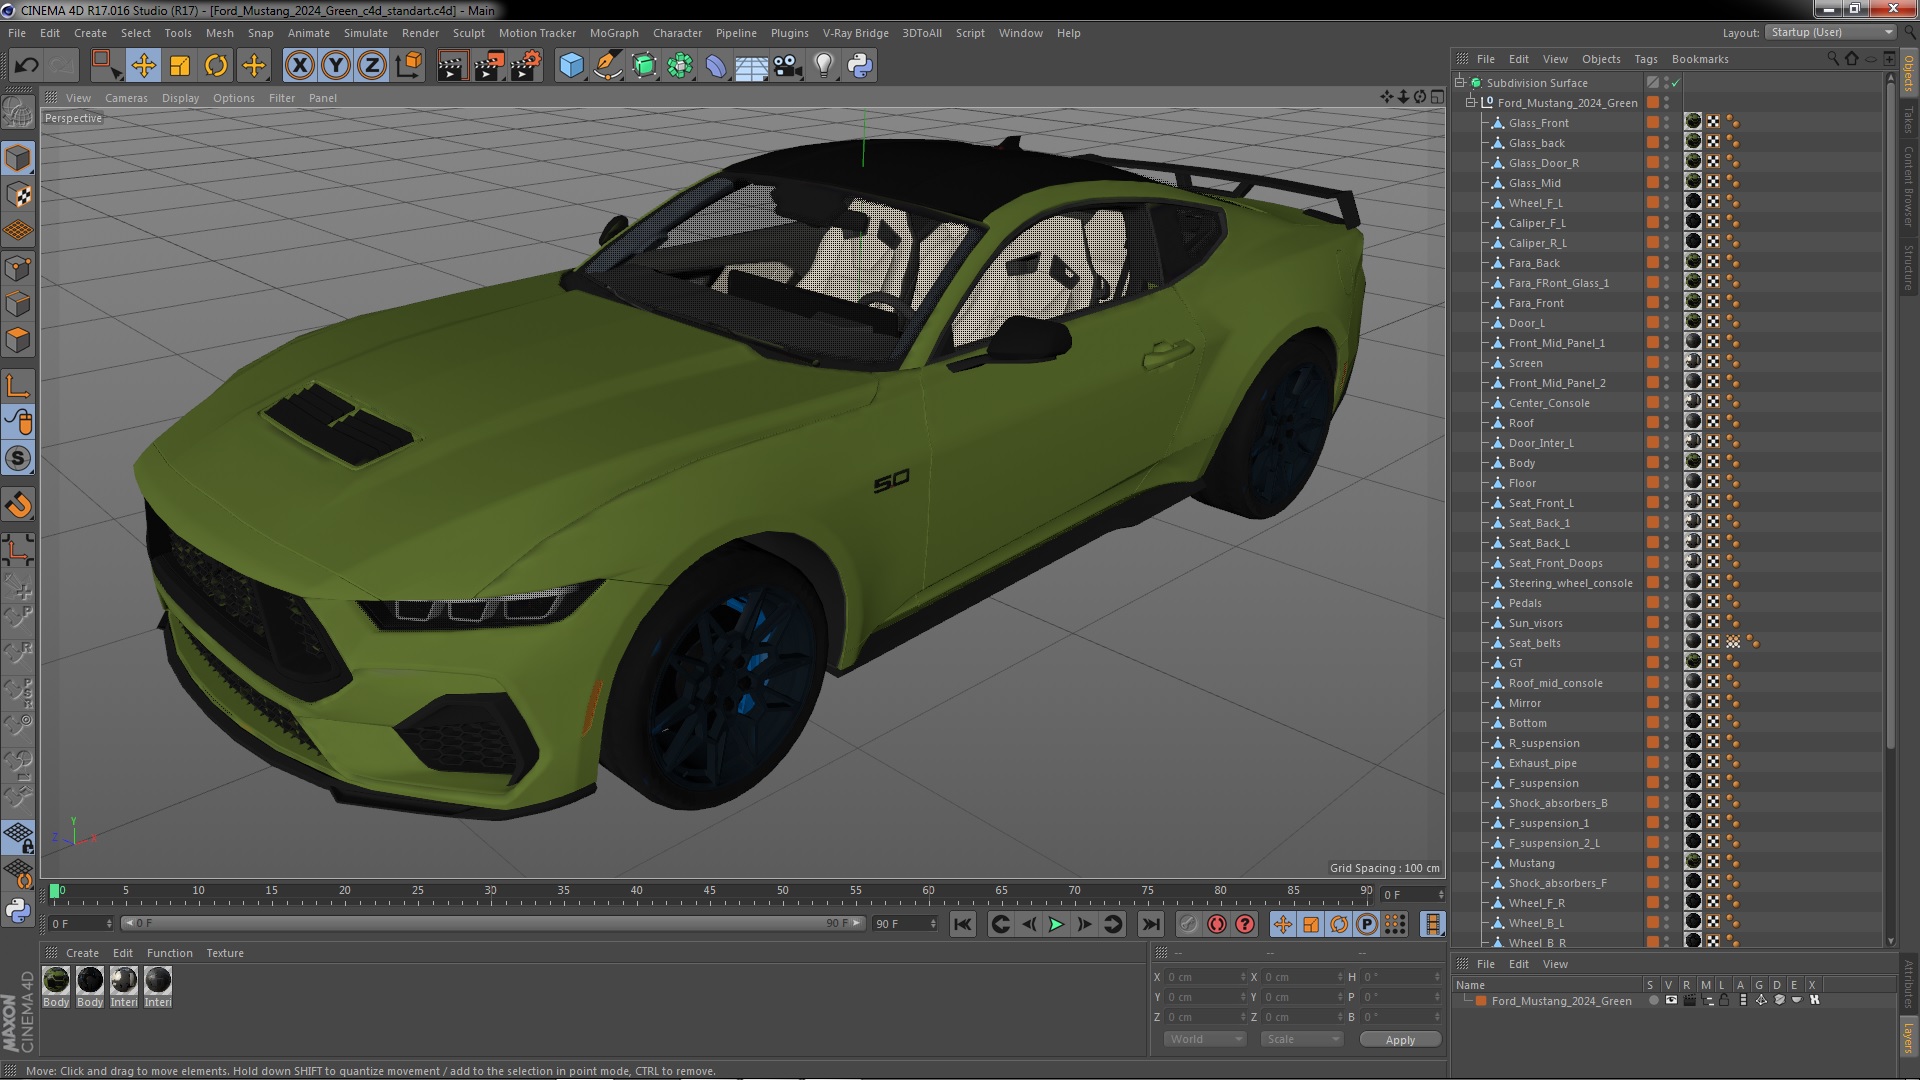Screen dimensions: 1920x1080
Task: Click the Array modeling object icon
Action: pyautogui.click(x=680, y=66)
